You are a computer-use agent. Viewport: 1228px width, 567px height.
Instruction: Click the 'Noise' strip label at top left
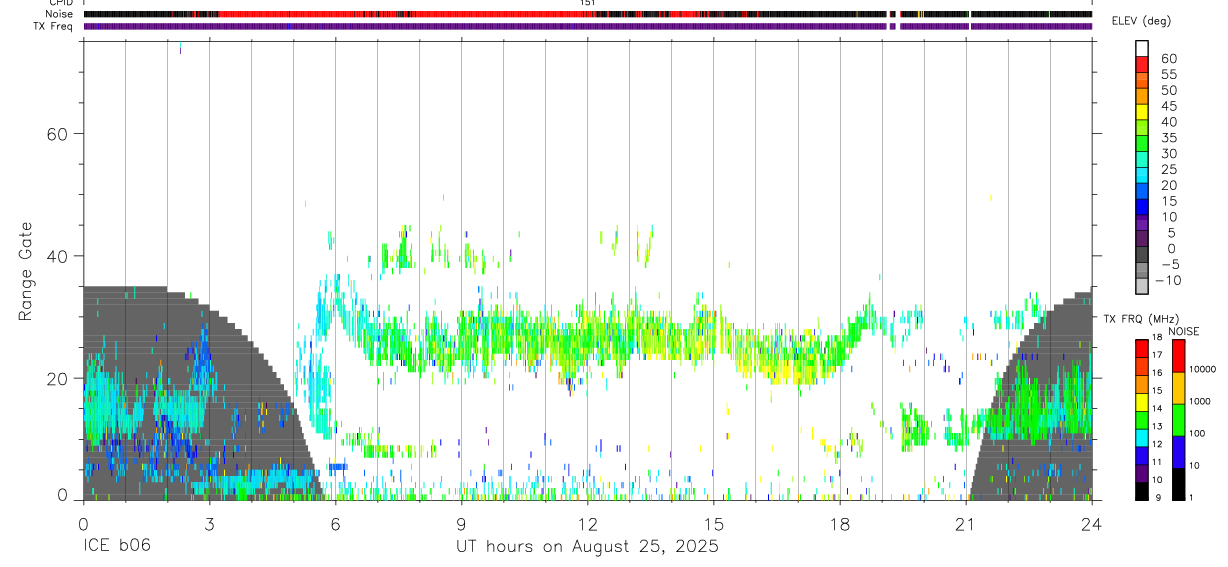click(60, 14)
